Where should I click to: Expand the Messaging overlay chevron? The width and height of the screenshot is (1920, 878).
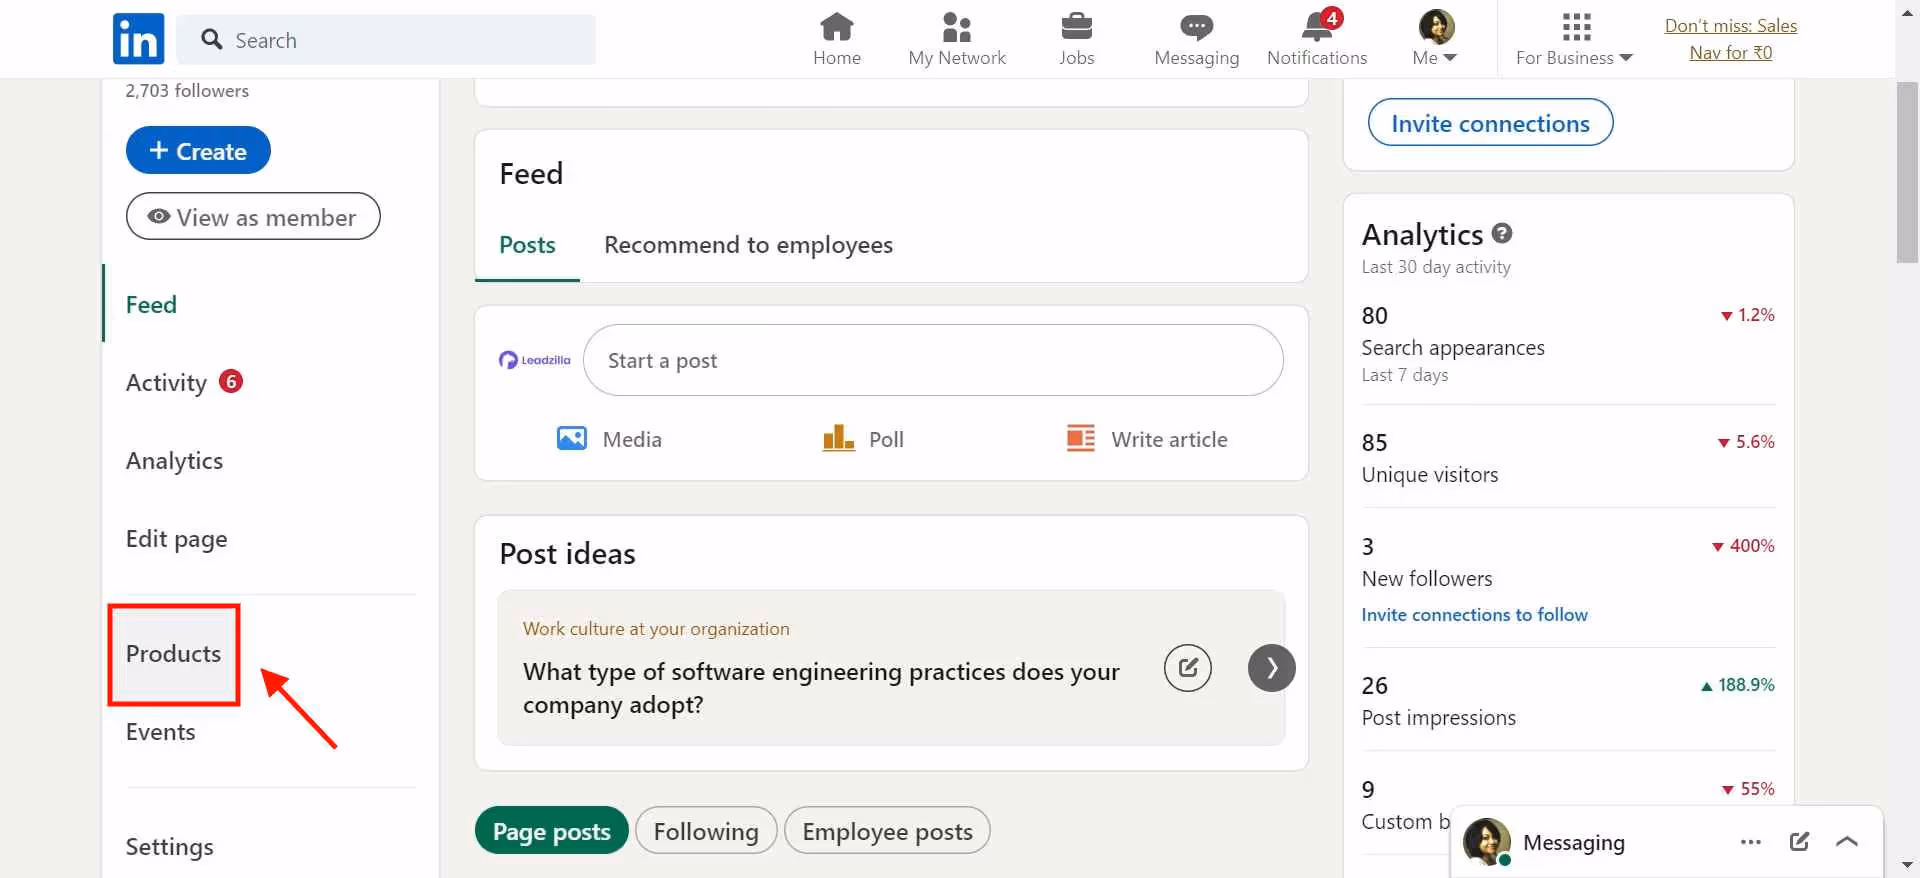(1847, 842)
